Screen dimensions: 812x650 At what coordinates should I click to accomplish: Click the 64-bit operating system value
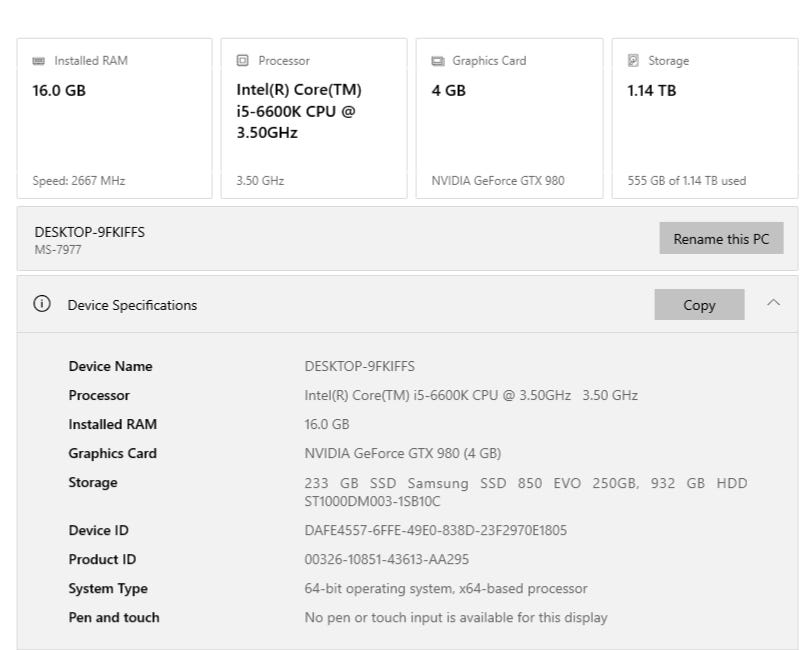tap(445, 589)
